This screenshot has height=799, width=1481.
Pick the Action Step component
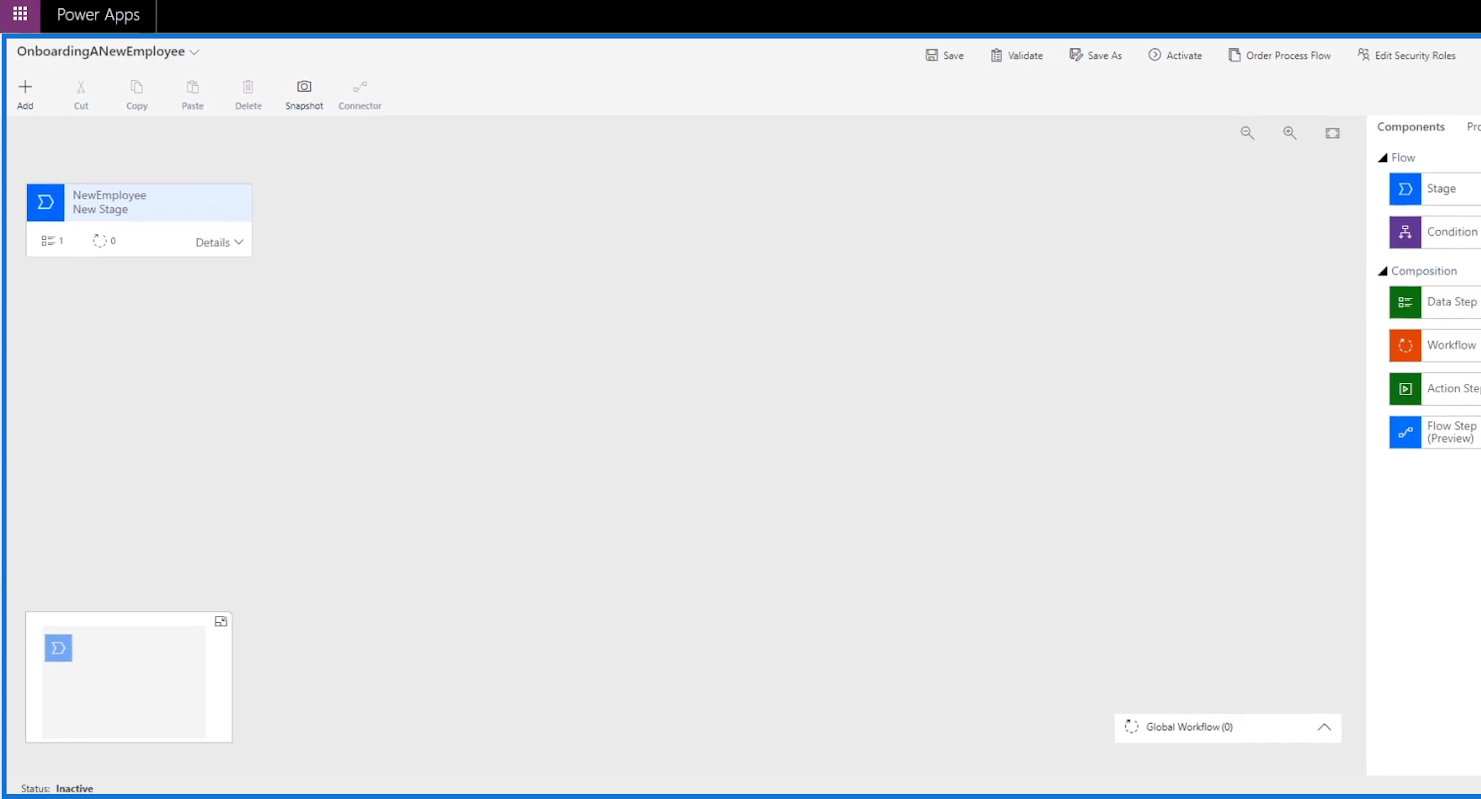click(1435, 389)
